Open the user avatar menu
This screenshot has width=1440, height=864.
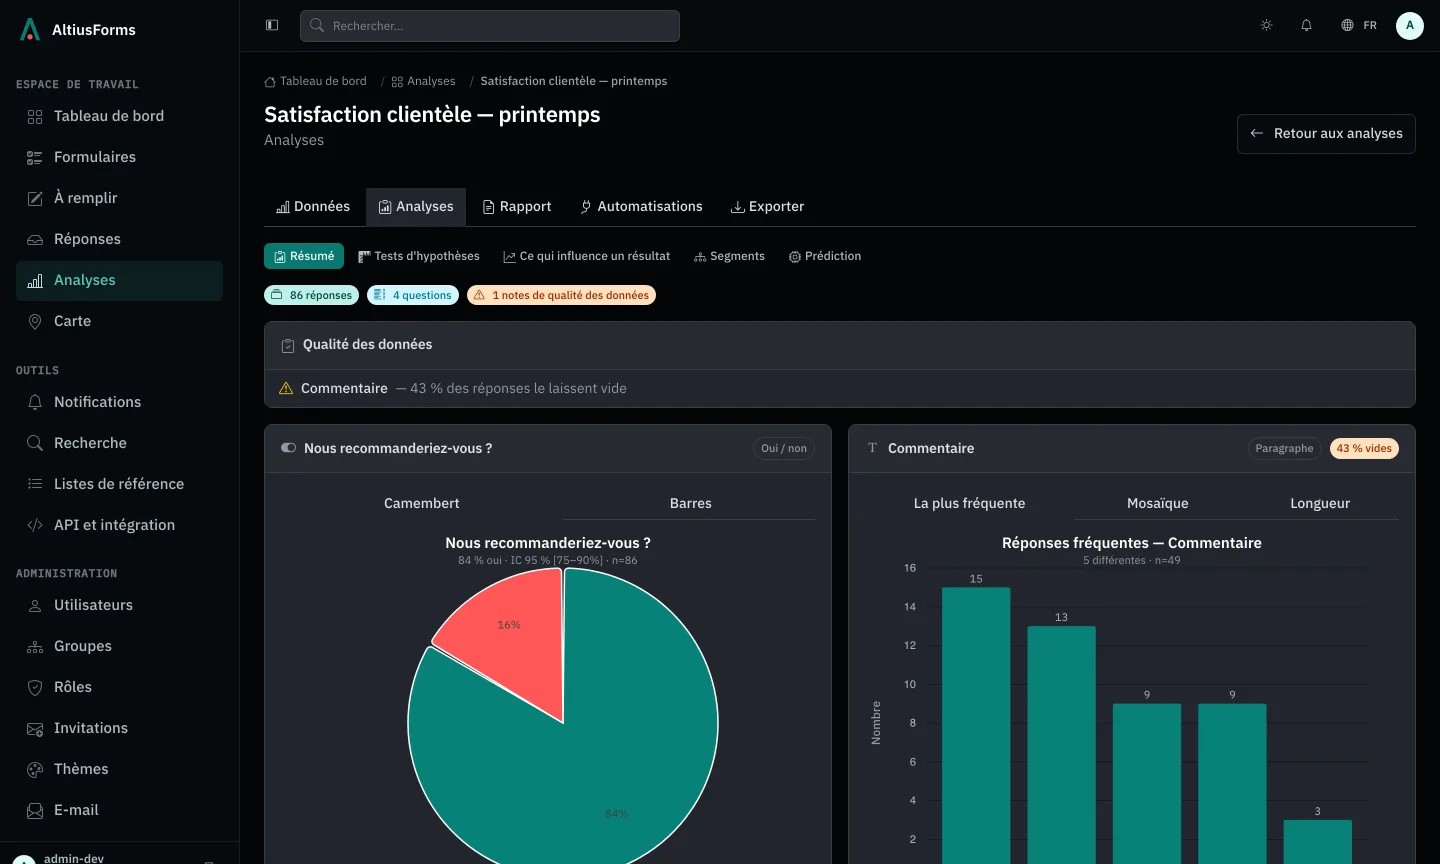1410,25
